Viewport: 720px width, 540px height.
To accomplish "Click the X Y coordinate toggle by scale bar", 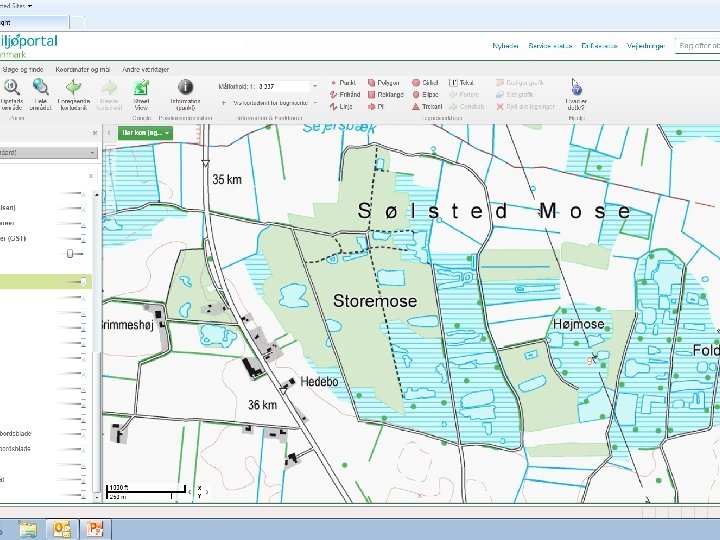I will [199, 491].
